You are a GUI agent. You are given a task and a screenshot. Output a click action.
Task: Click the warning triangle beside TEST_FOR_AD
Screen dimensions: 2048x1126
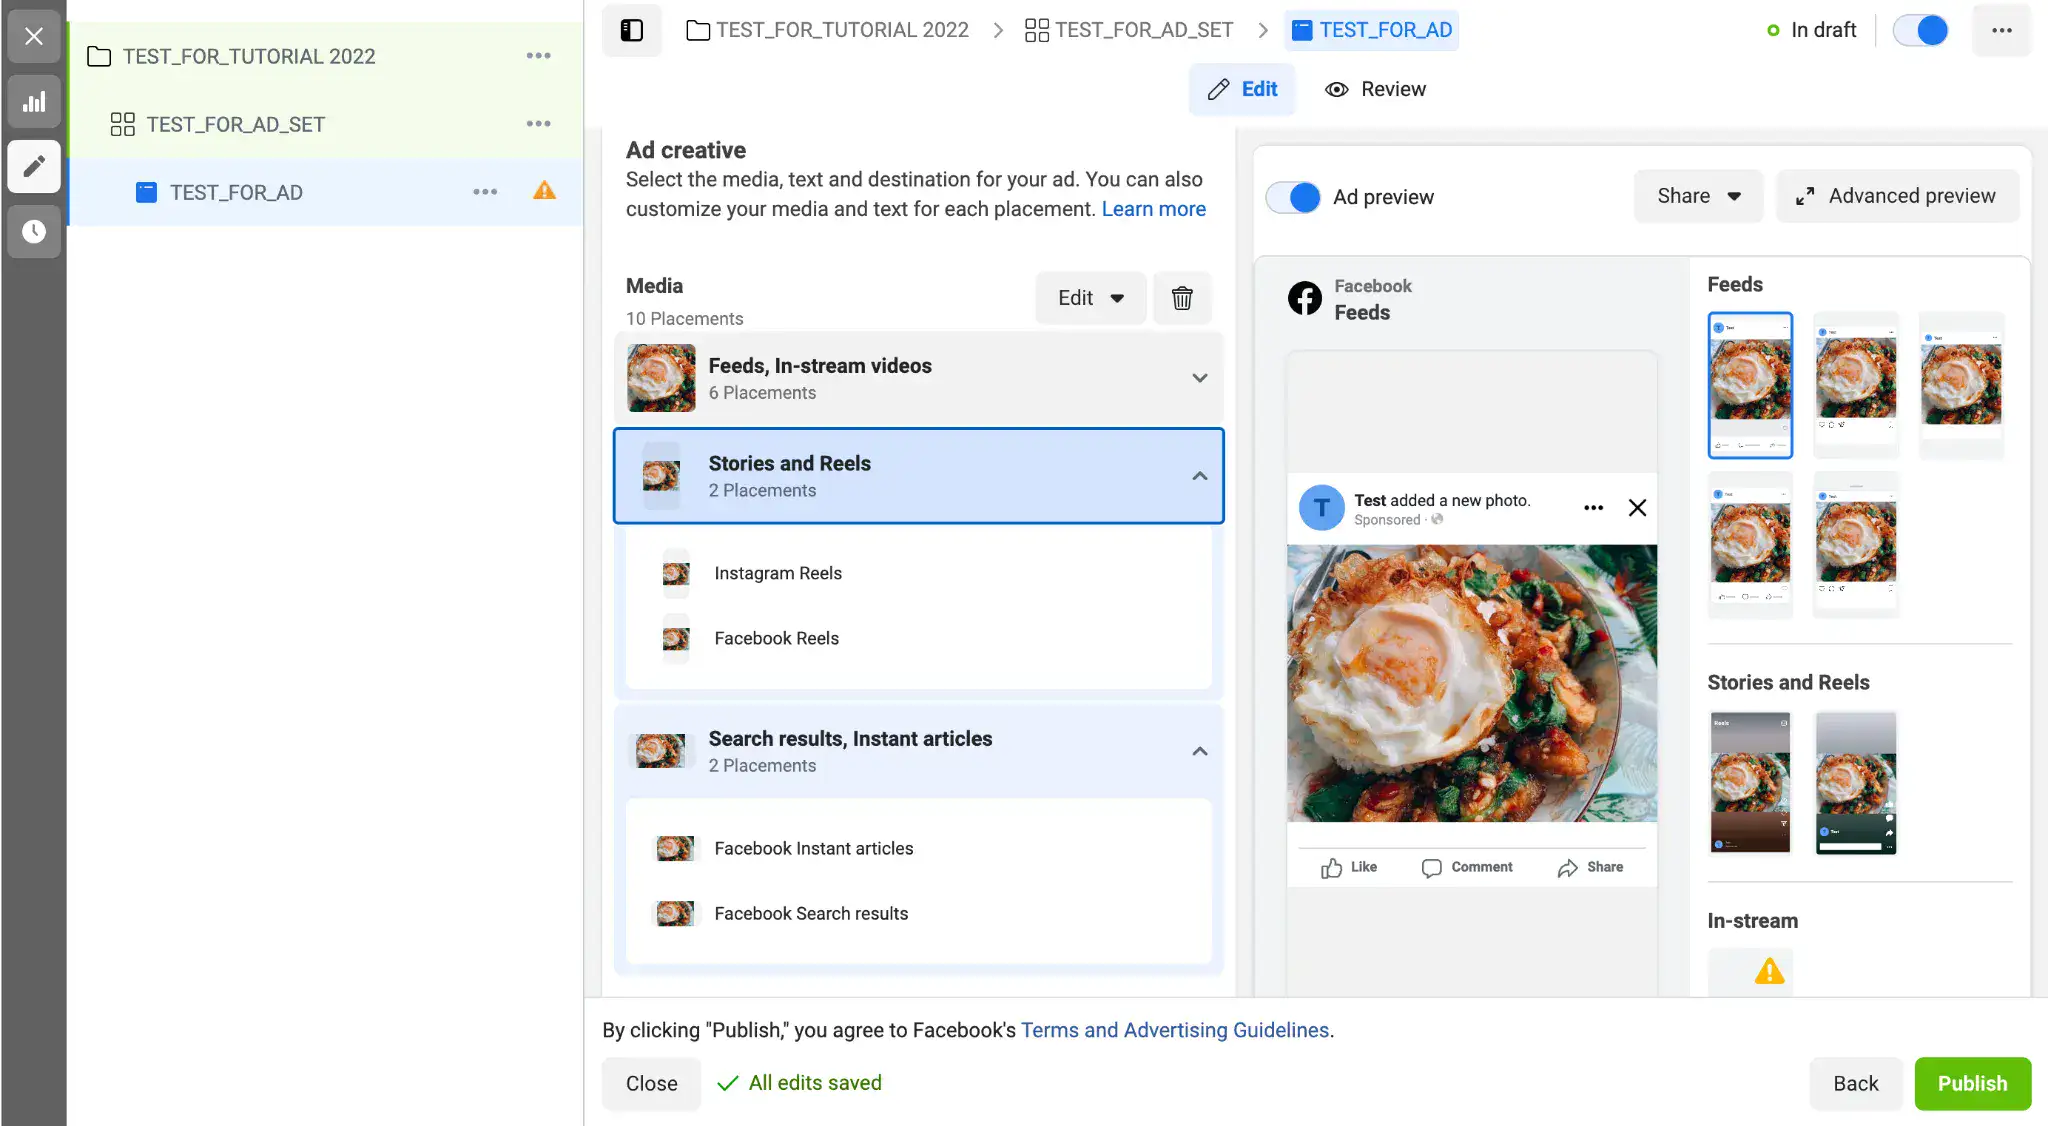coord(544,191)
